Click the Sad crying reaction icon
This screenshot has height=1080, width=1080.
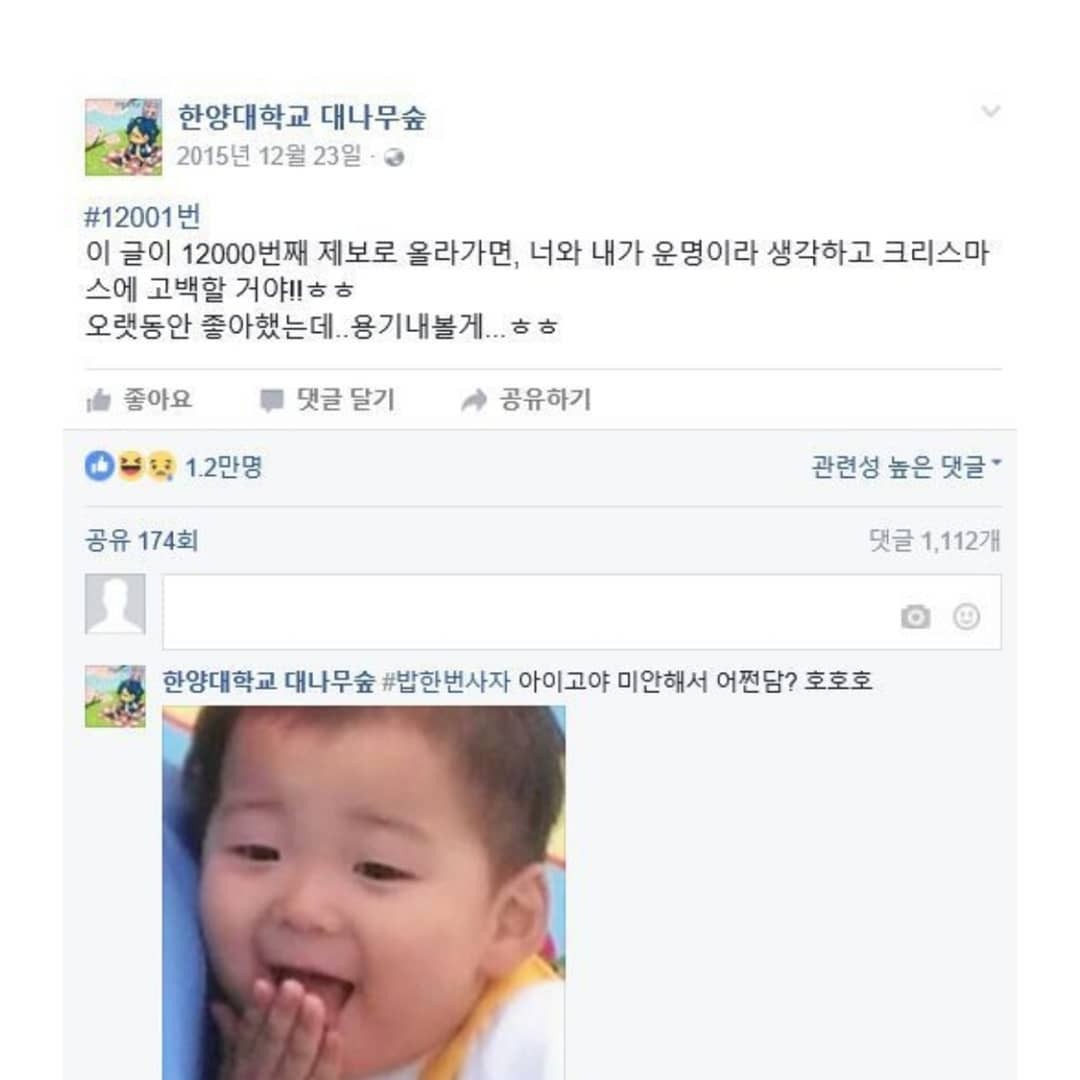coord(160,466)
